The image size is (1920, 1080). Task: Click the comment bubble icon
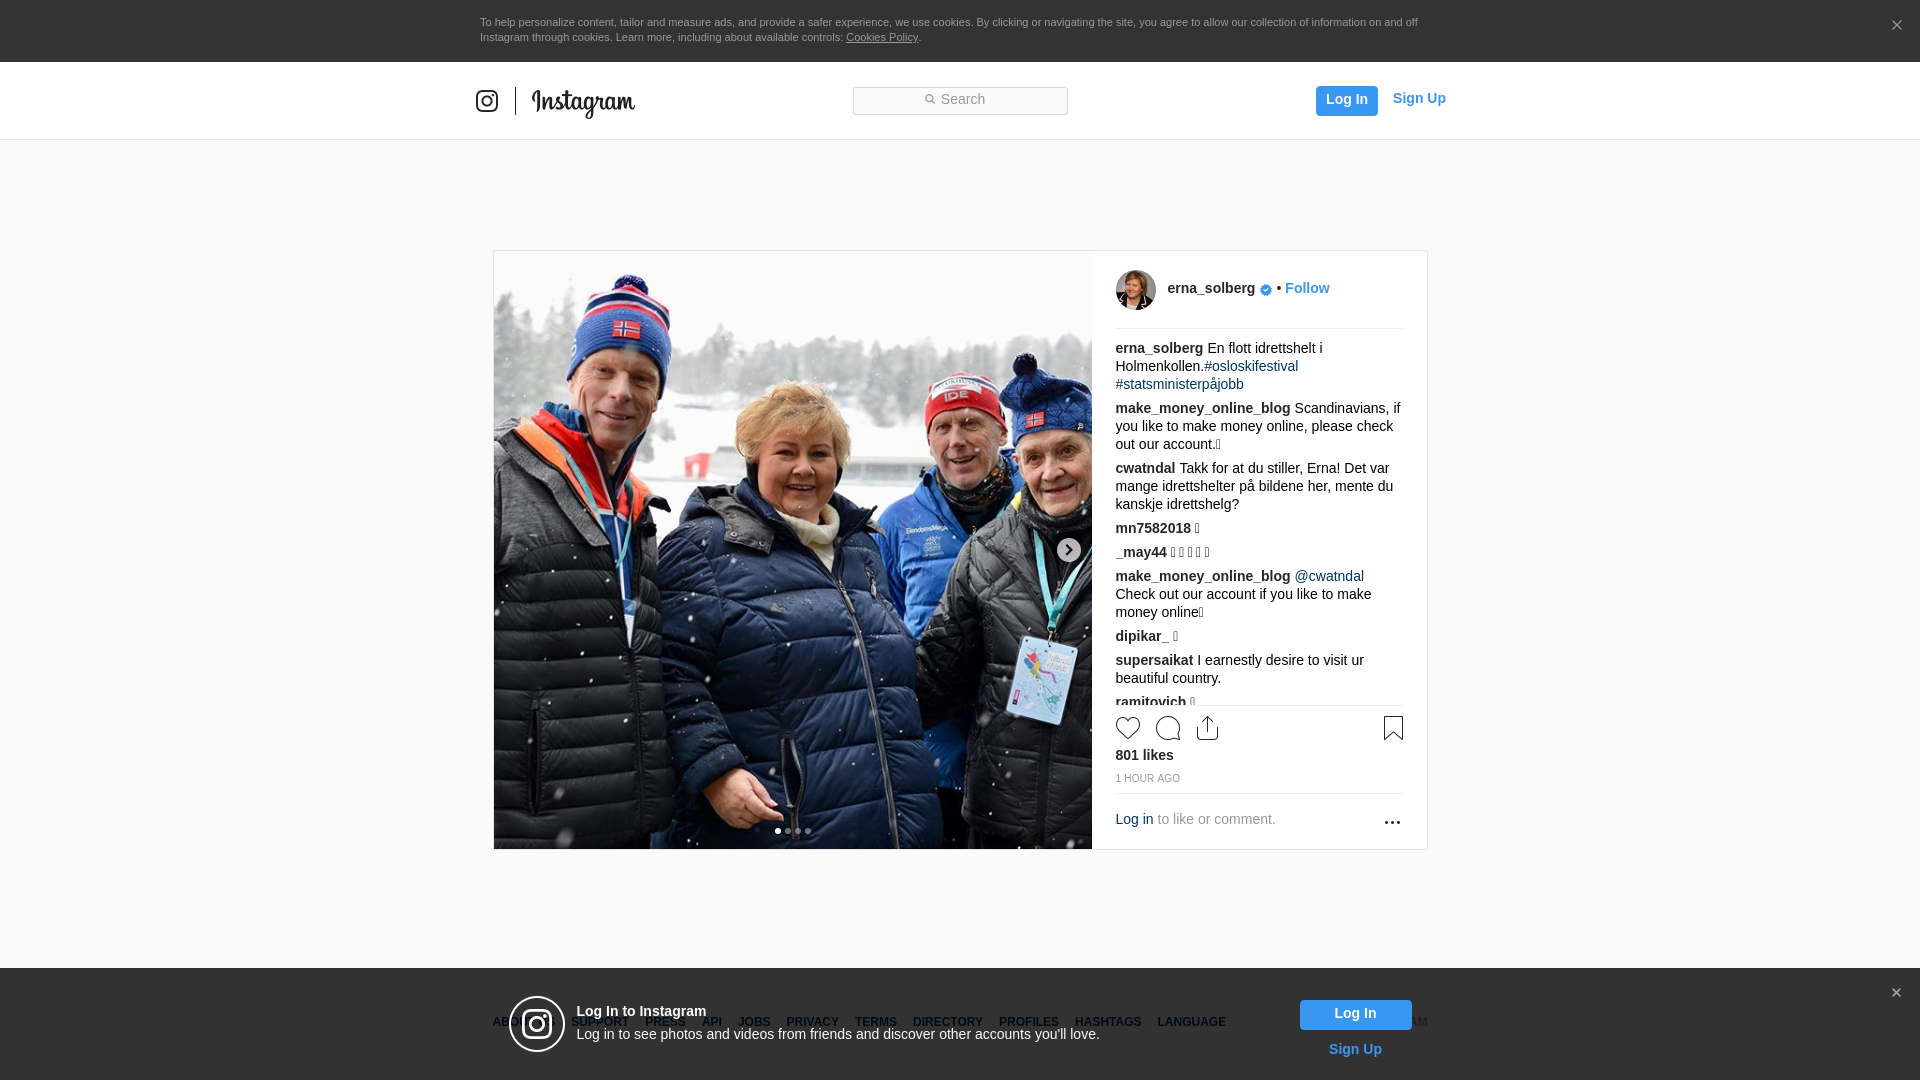tap(1167, 728)
